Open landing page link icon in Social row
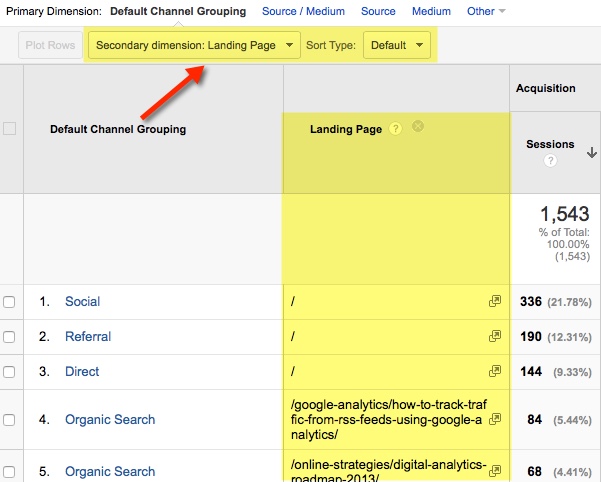Screen dimensions: 601x482 pyautogui.click(x=495, y=301)
